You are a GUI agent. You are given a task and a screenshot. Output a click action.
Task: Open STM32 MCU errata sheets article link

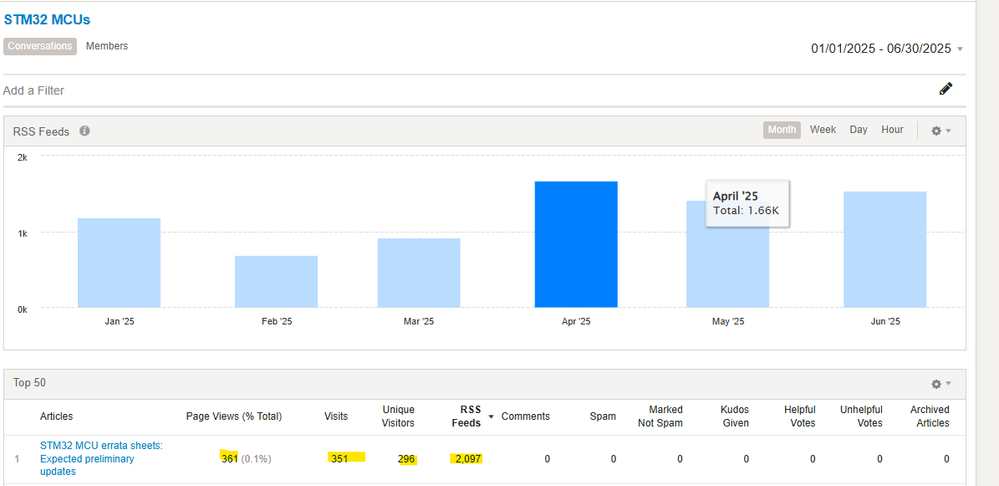click(101, 459)
